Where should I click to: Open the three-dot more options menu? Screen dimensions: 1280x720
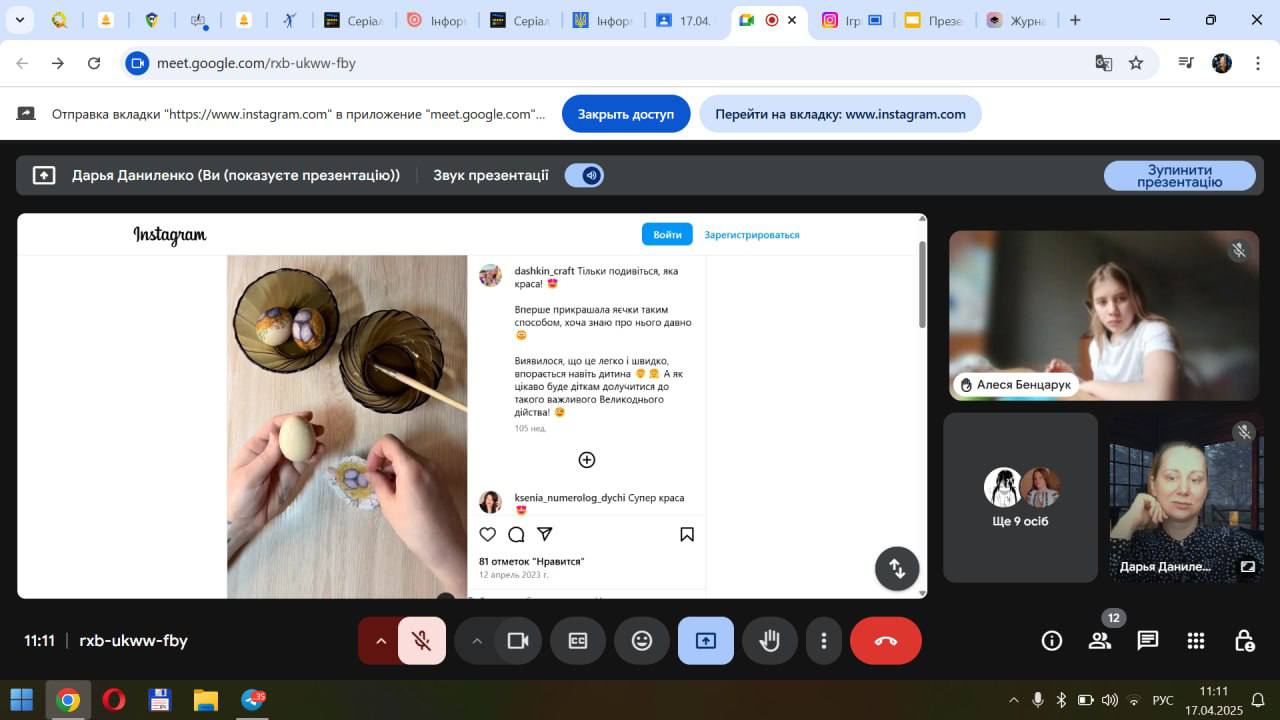point(823,641)
